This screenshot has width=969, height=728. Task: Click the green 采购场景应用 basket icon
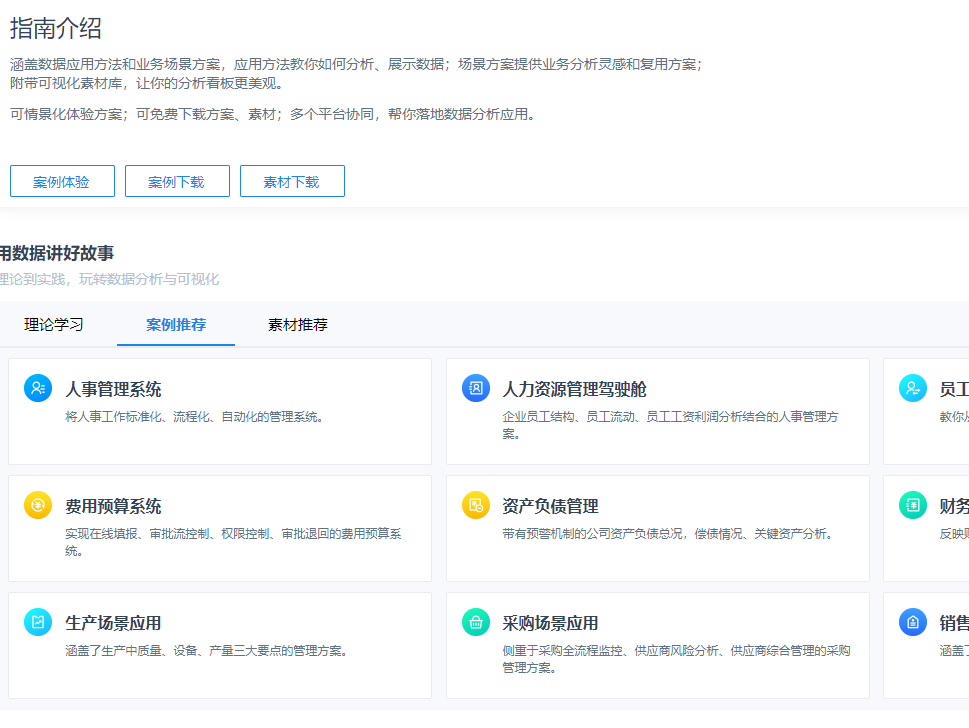(476, 622)
